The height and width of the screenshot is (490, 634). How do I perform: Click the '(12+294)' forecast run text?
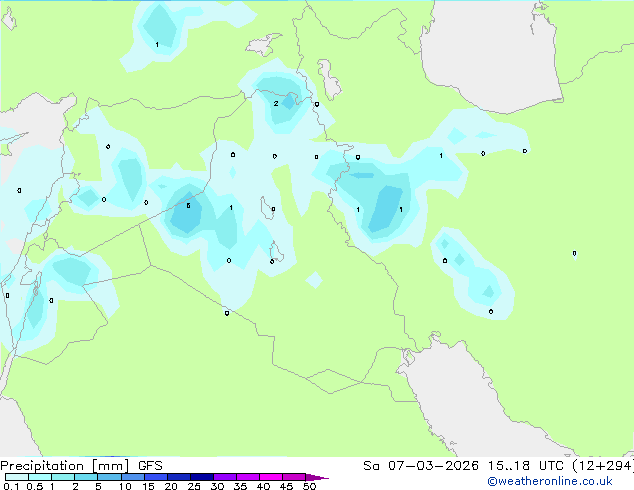pos(603,465)
